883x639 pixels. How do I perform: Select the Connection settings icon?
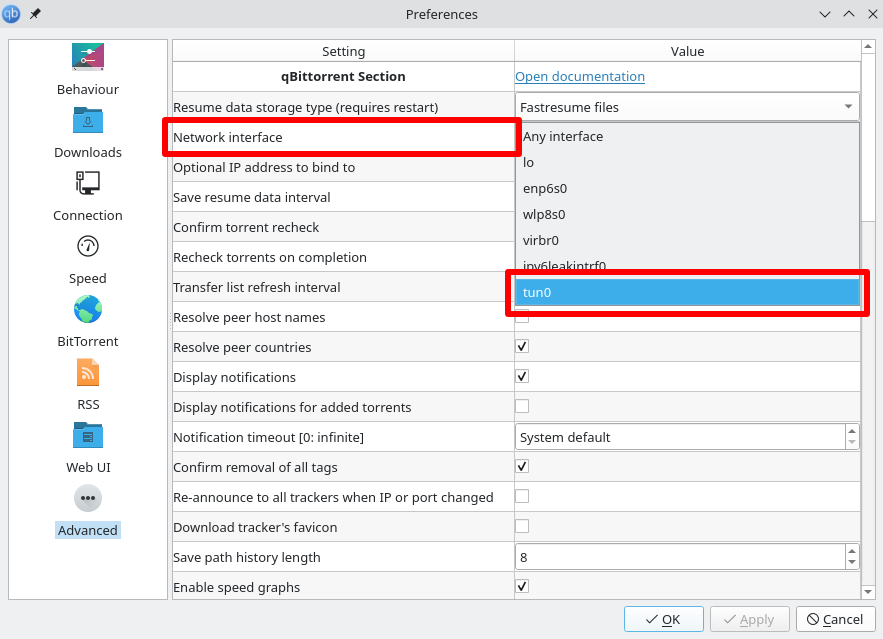pyautogui.click(x=88, y=183)
